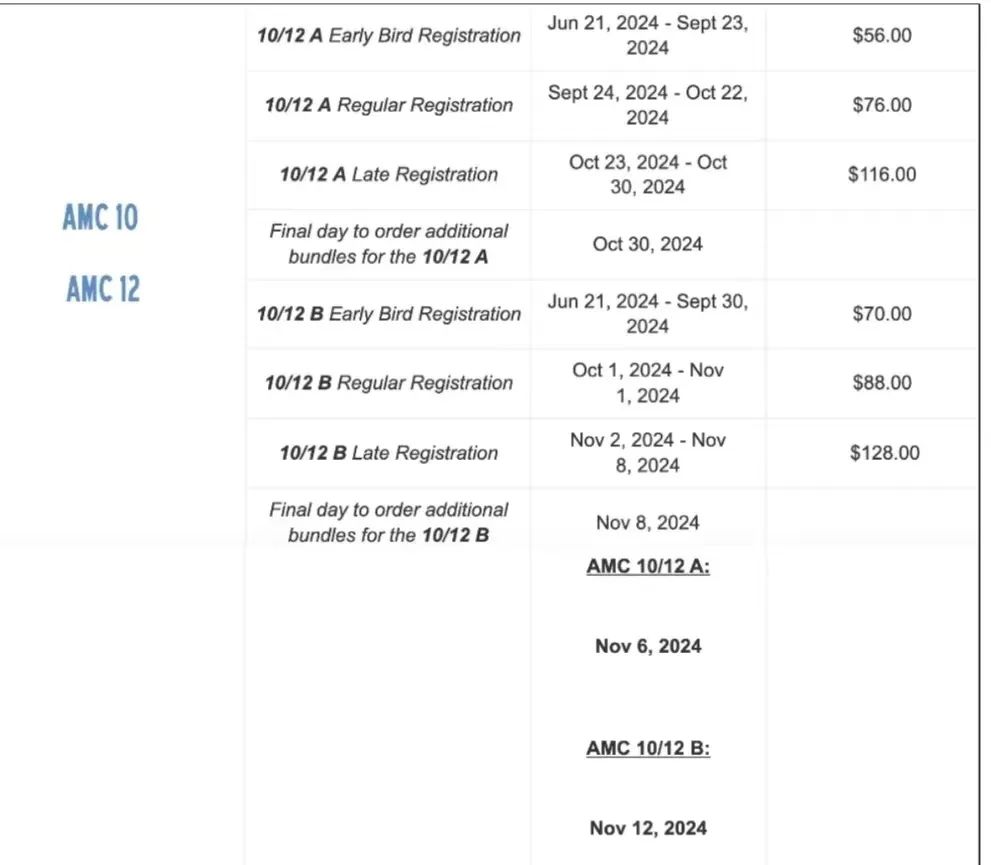The image size is (991, 865).
Task: Click the $70.00 fee
Action: 882,314
